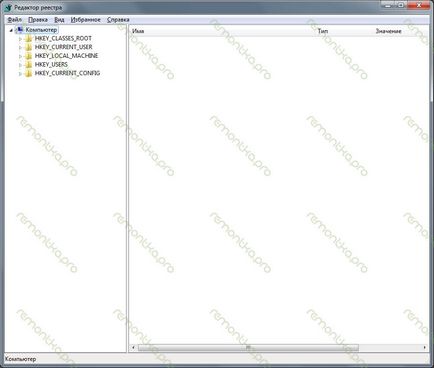434x368 pixels.
Task: Open the Справка menu
Action: [x=118, y=20]
